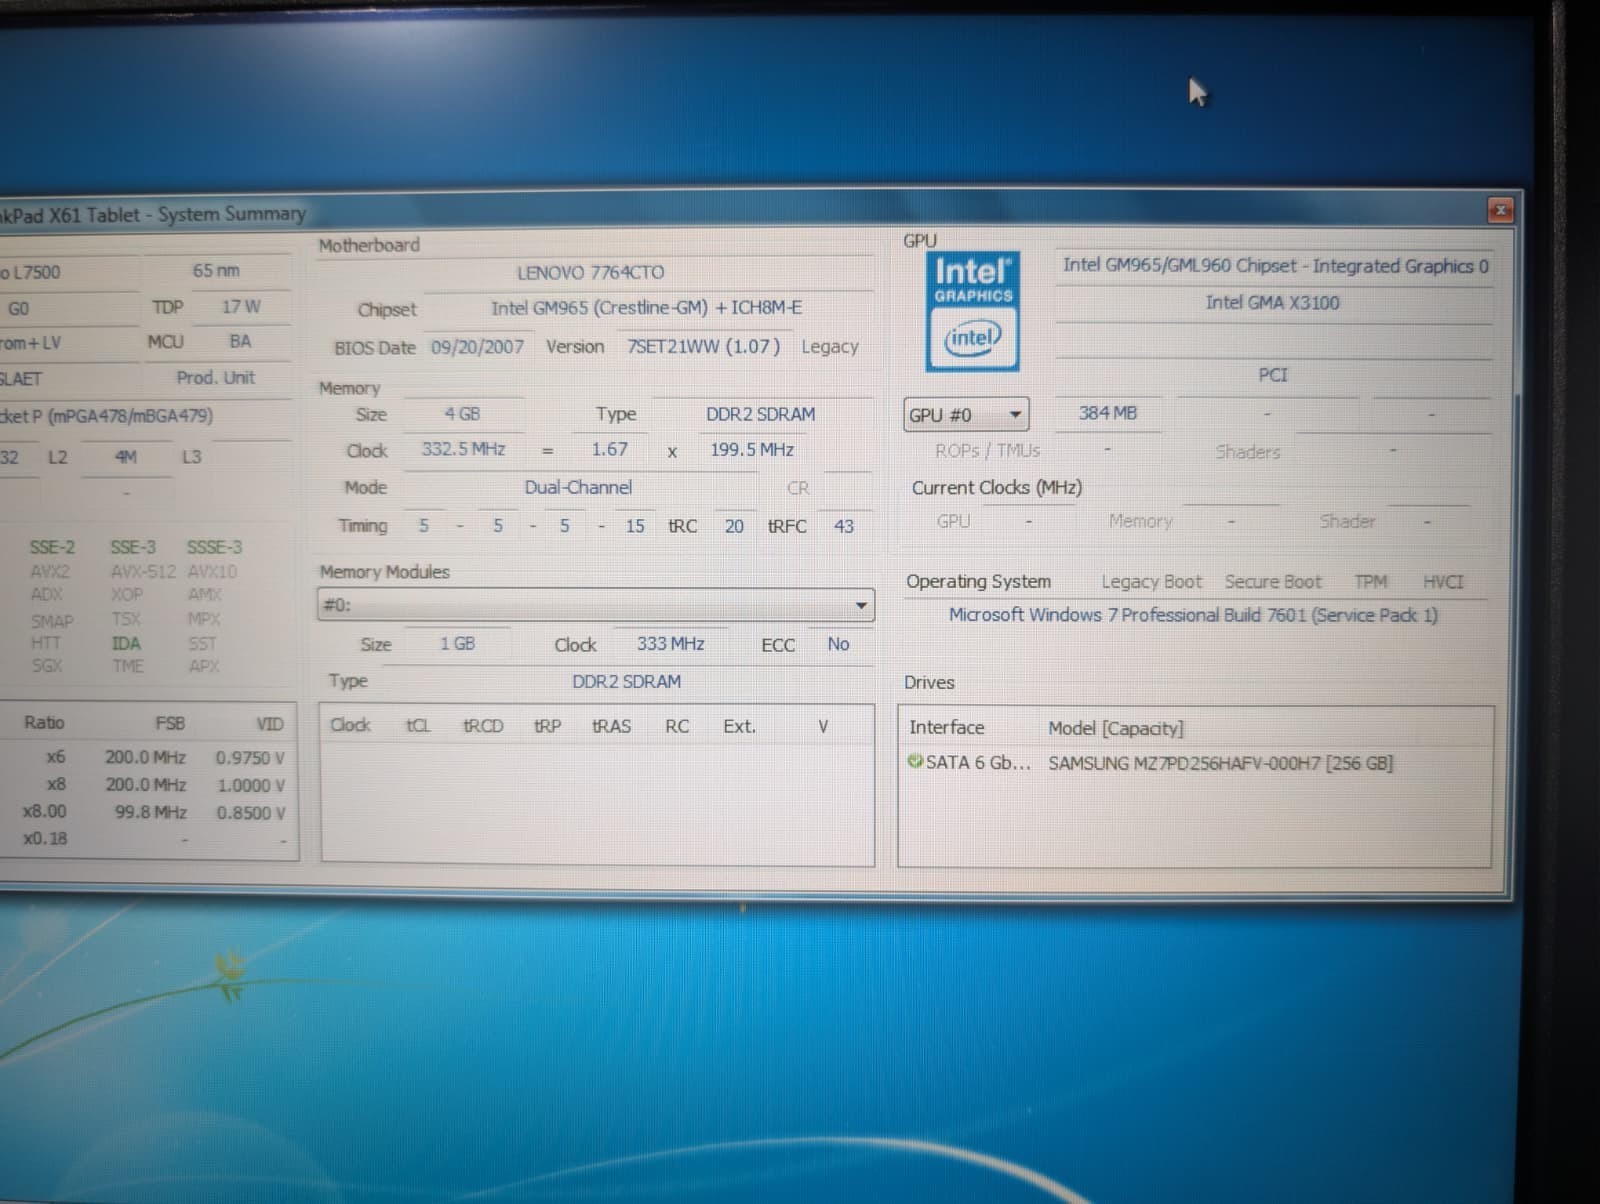Click the x8 ratio row 1.0000 V value

click(251, 786)
